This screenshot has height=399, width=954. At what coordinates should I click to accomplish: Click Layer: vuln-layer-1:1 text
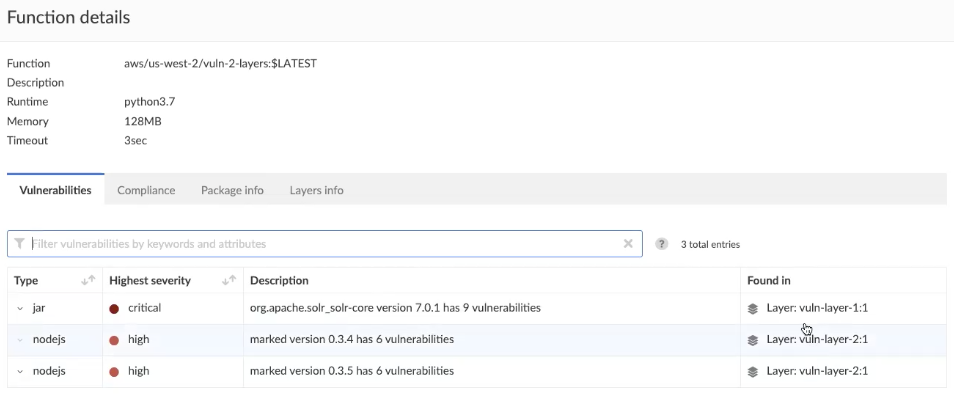coord(817,308)
